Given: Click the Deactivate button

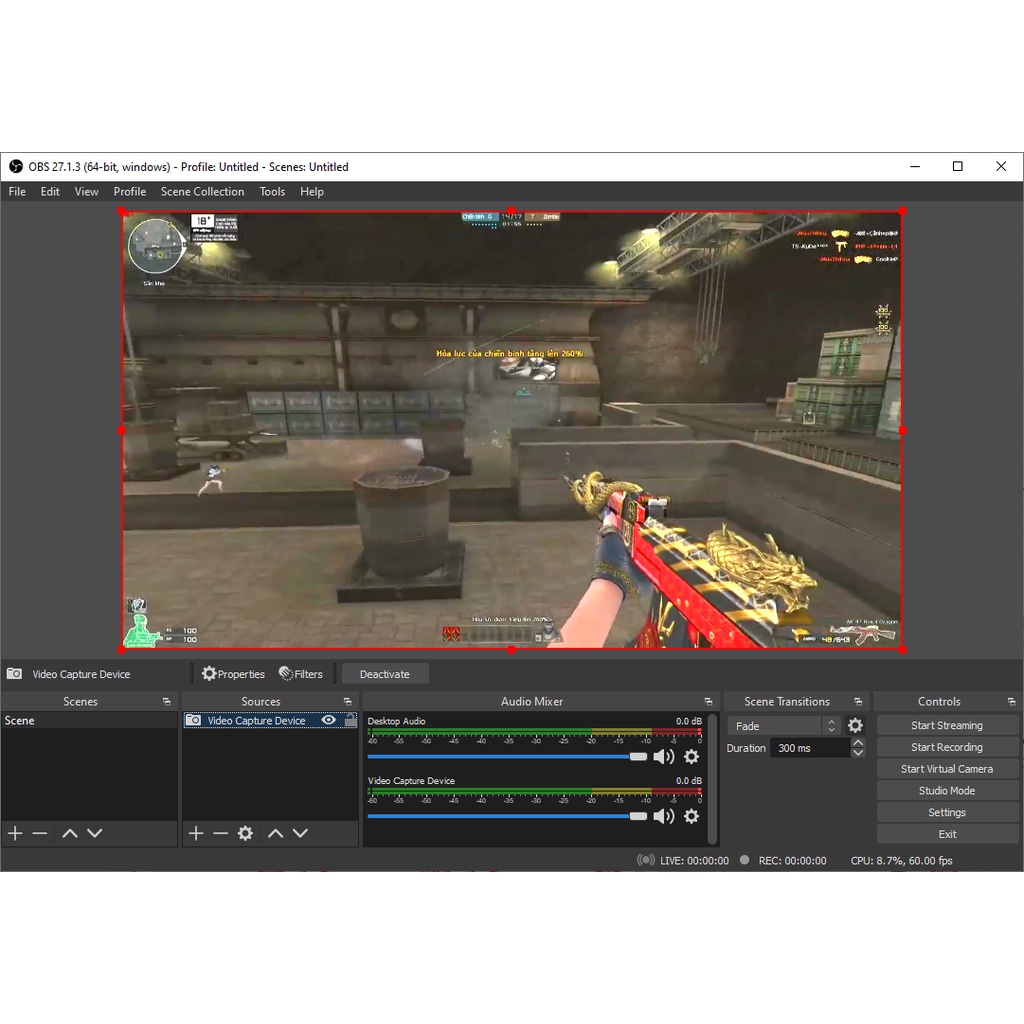Looking at the screenshot, I should pos(385,674).
